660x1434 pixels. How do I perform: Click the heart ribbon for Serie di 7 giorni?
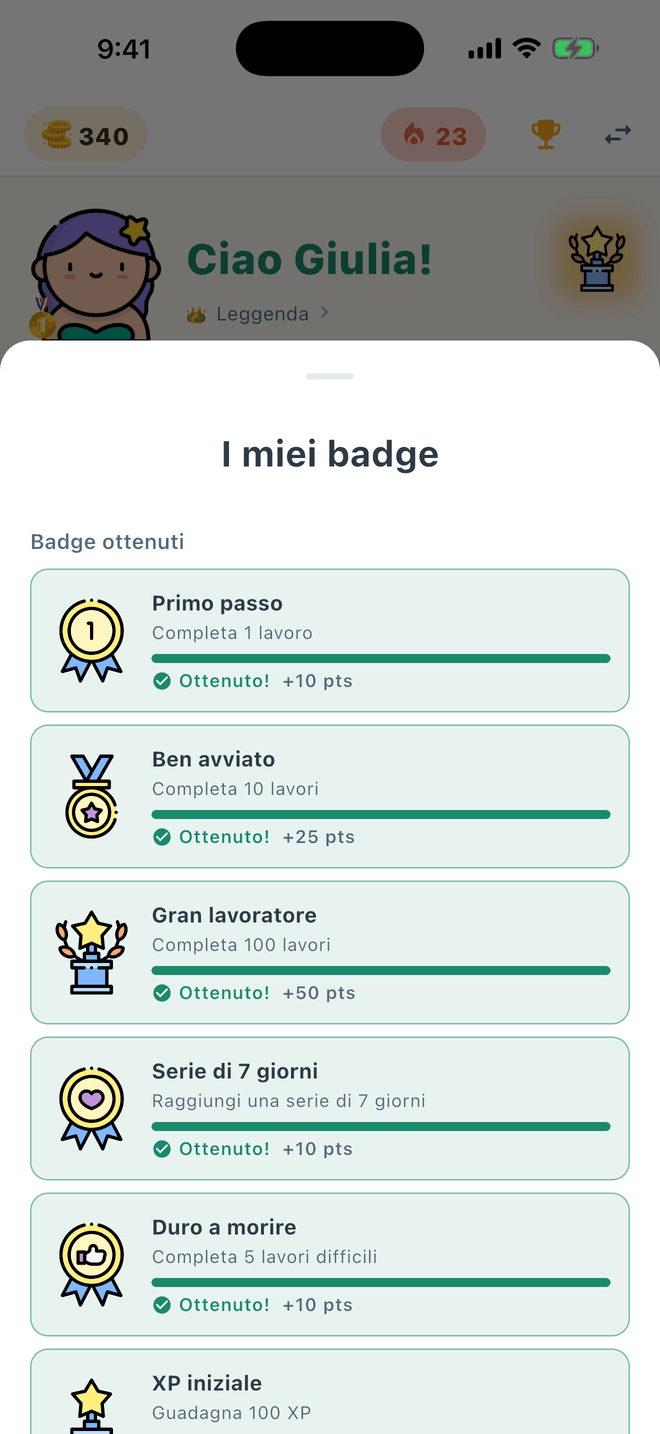[x=91, y=1108]
